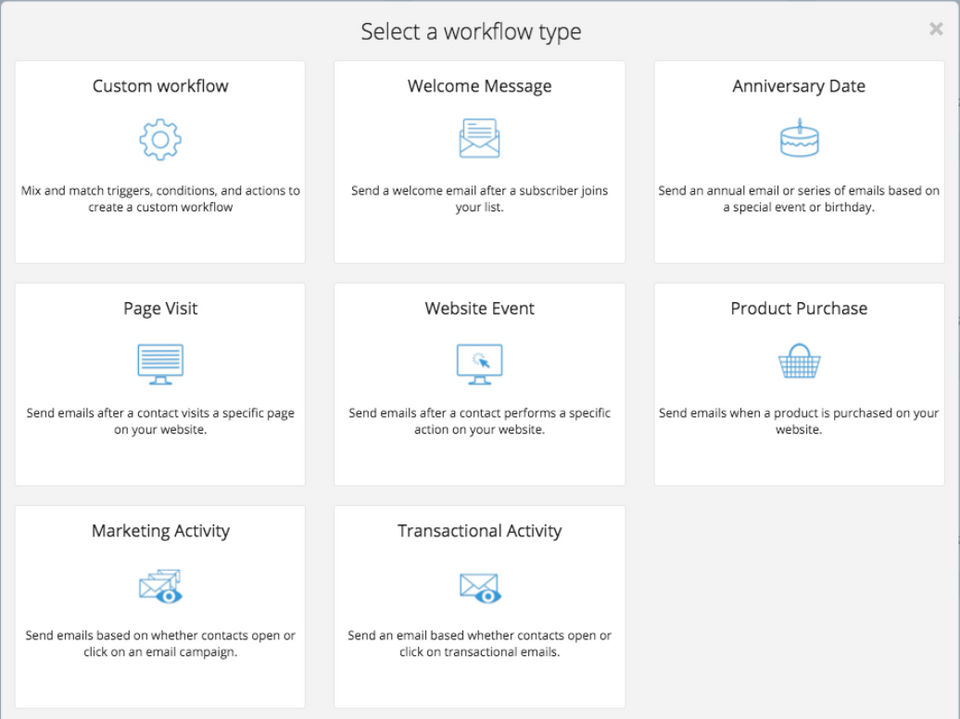The image size is (960, 719).
Task: Click 'when a product is purchased' description
Action: pos(799,421)
